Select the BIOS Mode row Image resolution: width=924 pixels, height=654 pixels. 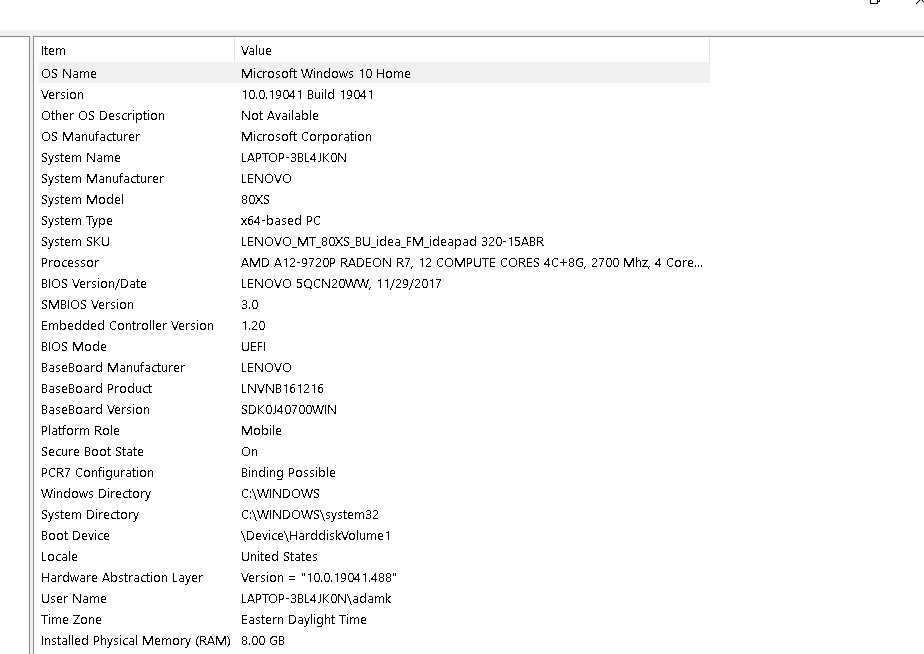click(x=374, y=347)
